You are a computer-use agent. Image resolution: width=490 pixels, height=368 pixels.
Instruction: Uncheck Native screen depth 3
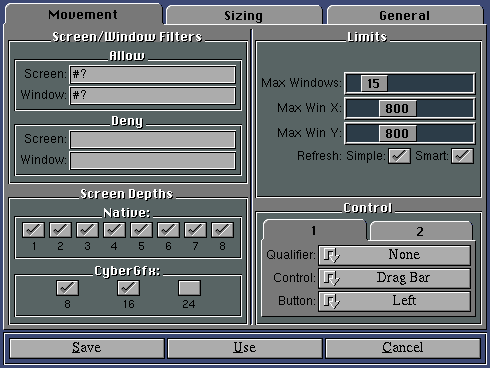tap(87, 230)
